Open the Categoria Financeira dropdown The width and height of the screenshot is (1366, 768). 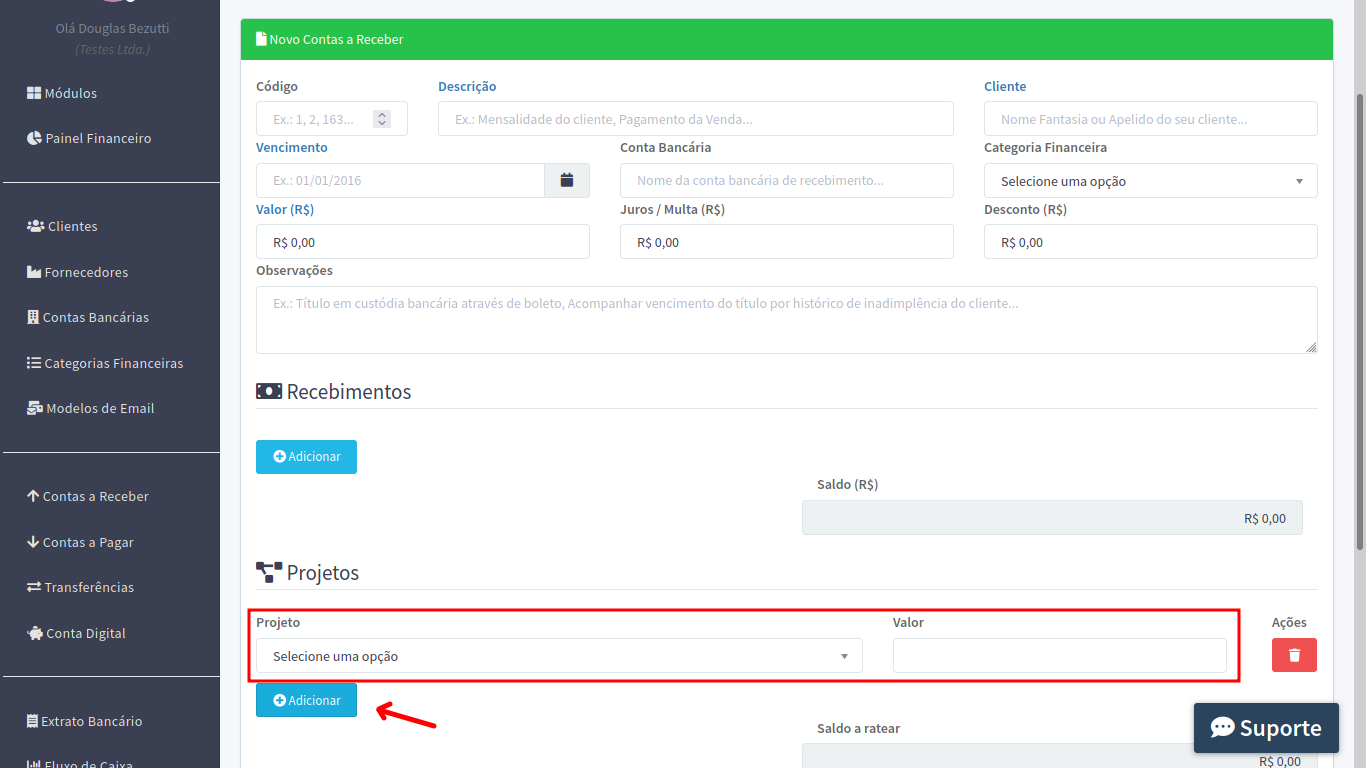(x=1151, y=181)
